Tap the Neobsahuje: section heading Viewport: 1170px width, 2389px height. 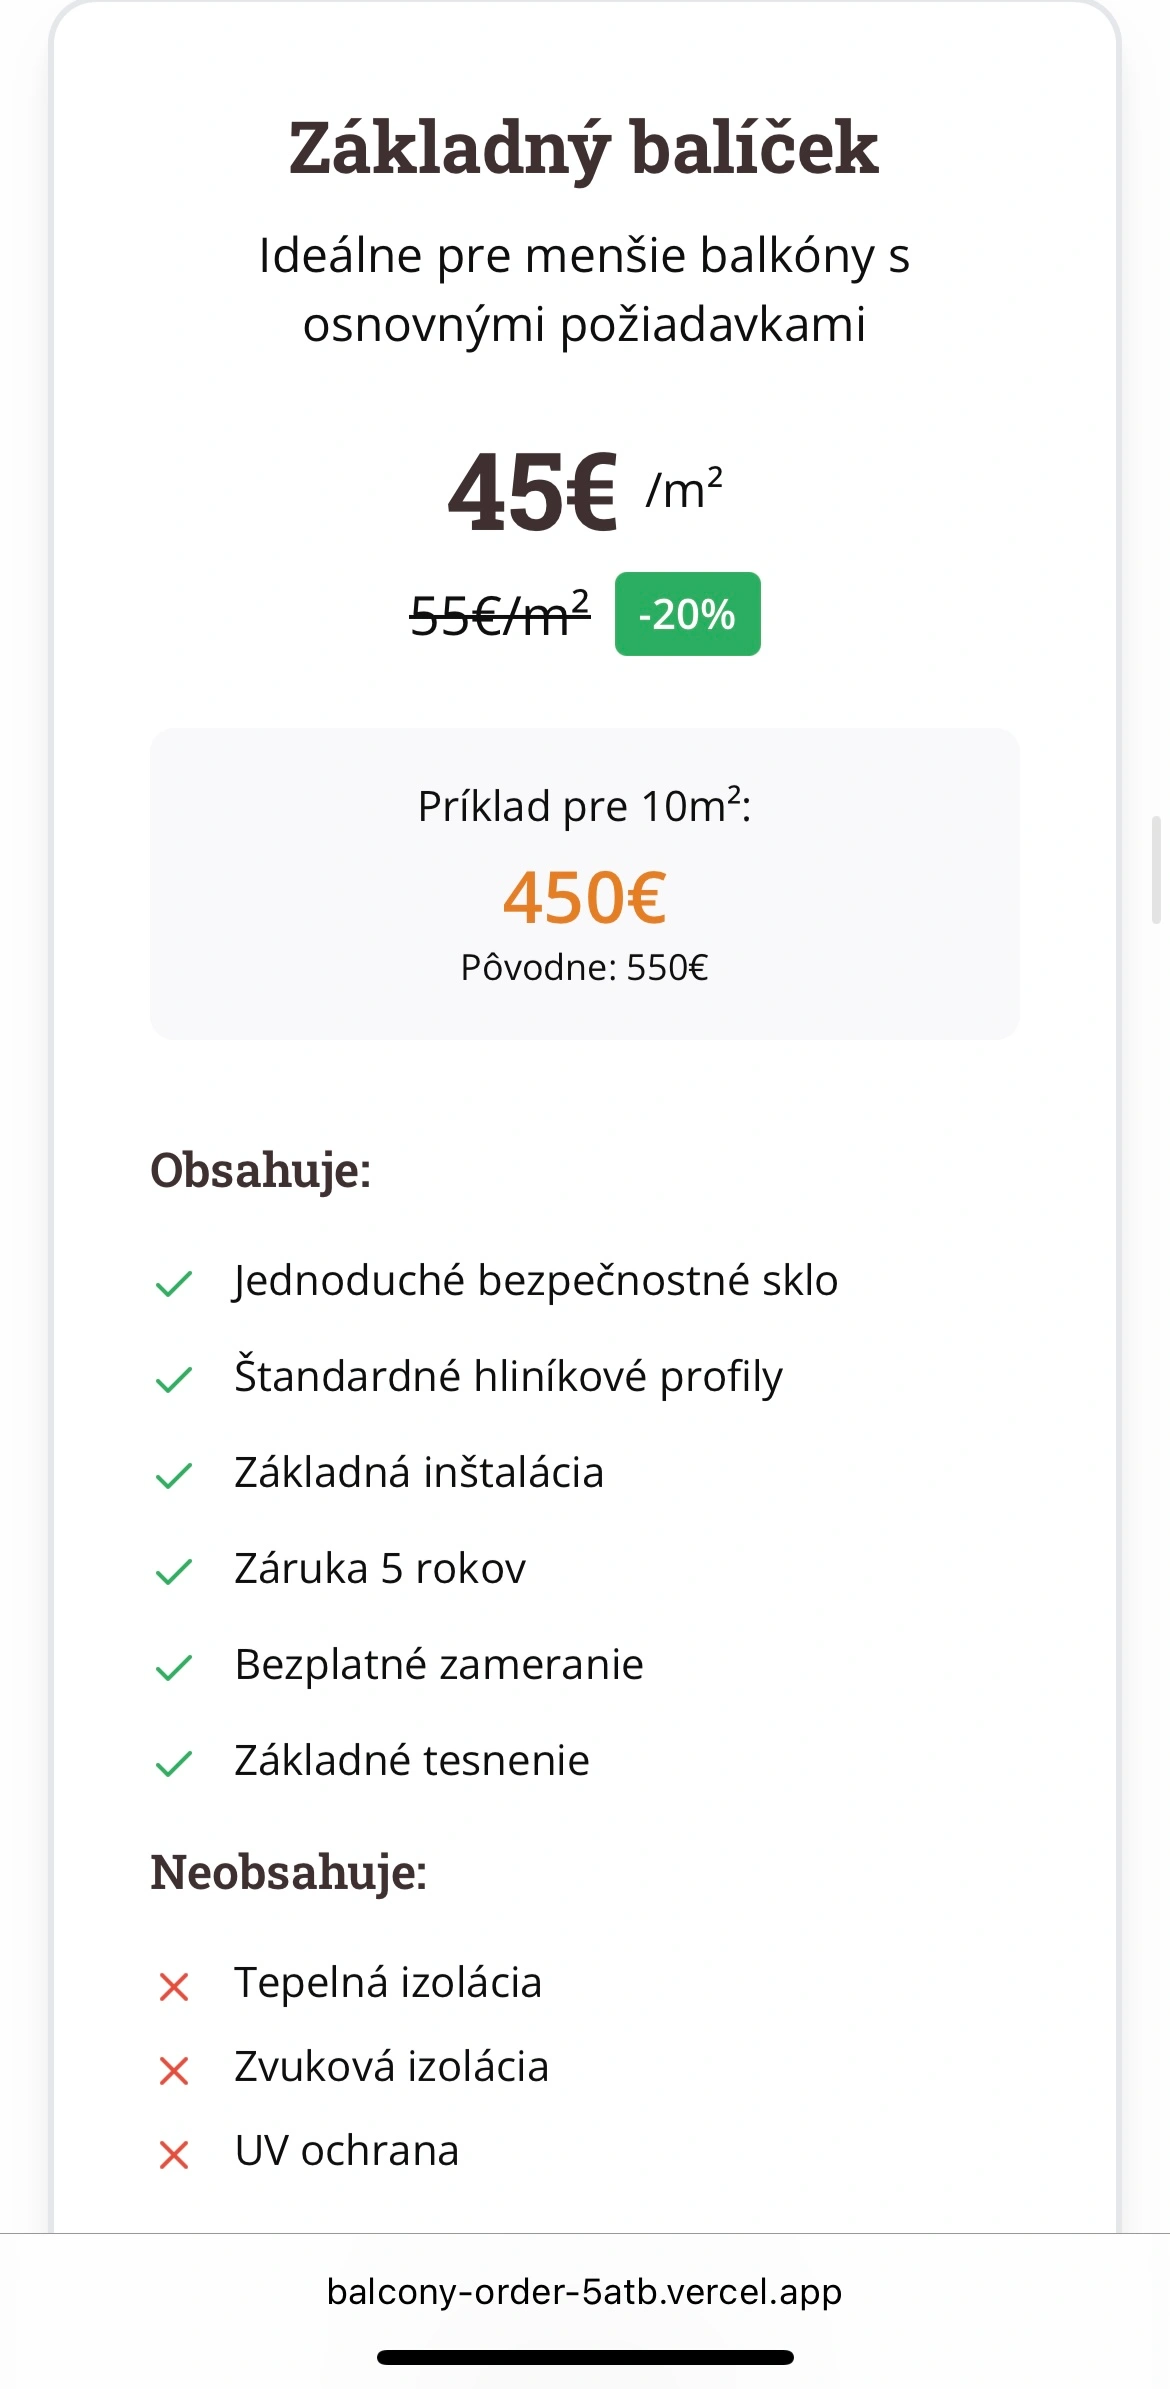289,1872
